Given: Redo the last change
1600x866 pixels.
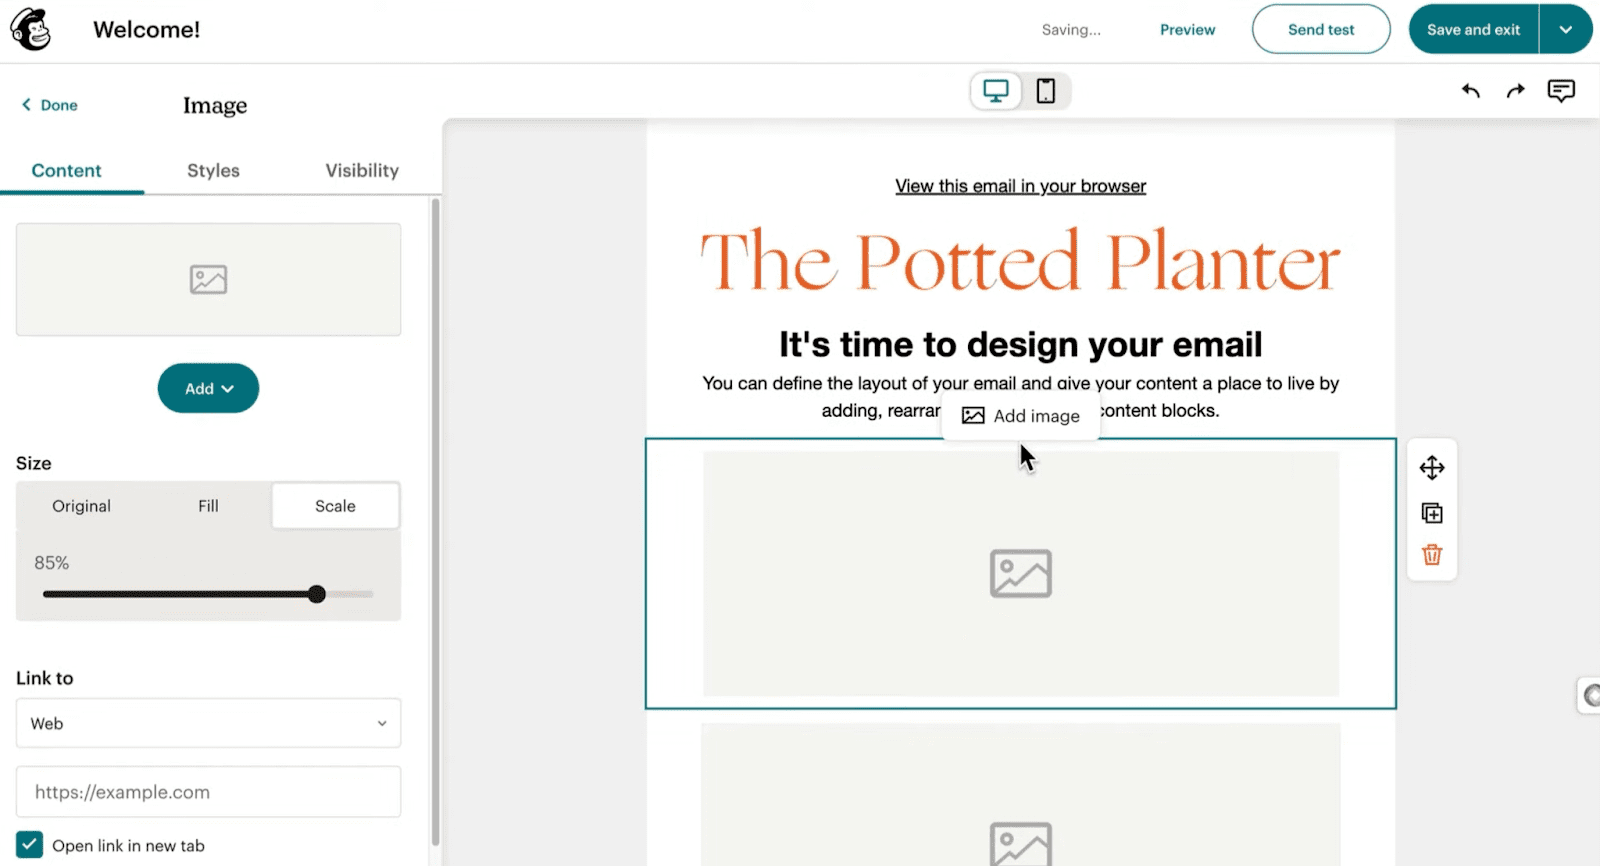Looking at the screenshot, I should pyautogui.click(x=1516, y=91).
